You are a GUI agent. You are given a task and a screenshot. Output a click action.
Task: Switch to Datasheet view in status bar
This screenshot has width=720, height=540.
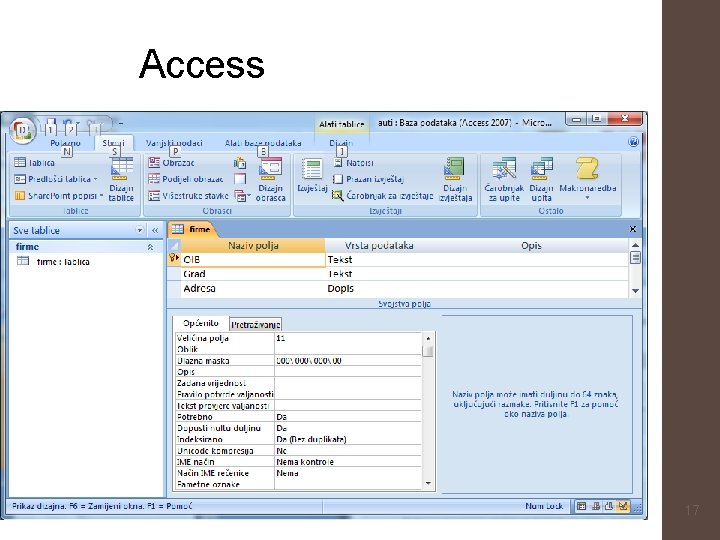(x=581, y=506)
